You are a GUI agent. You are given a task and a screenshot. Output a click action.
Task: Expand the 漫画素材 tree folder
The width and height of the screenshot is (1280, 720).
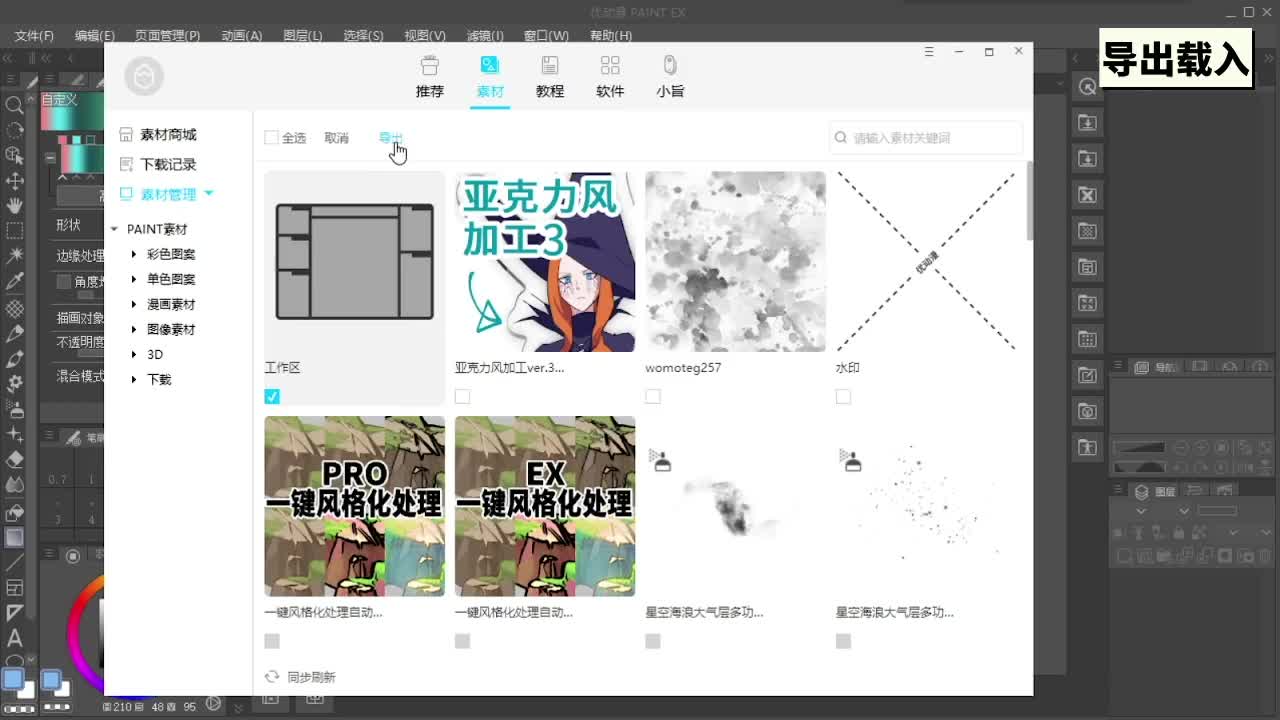[134, 304]
